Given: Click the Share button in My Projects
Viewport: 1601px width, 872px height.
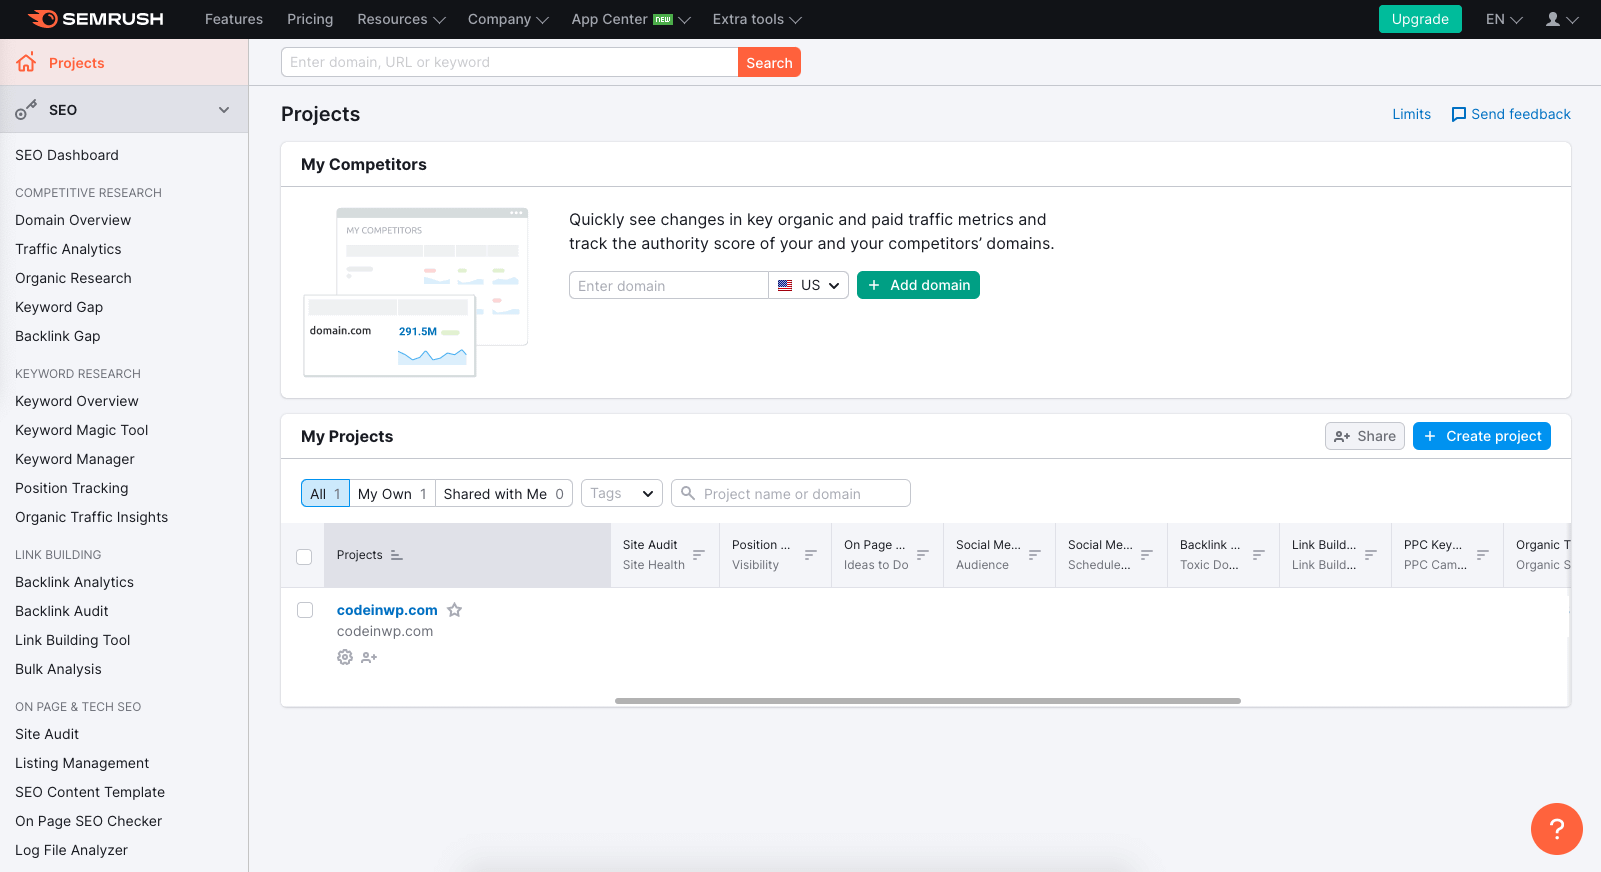Looking at the screenshot, I should pyautogui.click(x=1365, y=436).
